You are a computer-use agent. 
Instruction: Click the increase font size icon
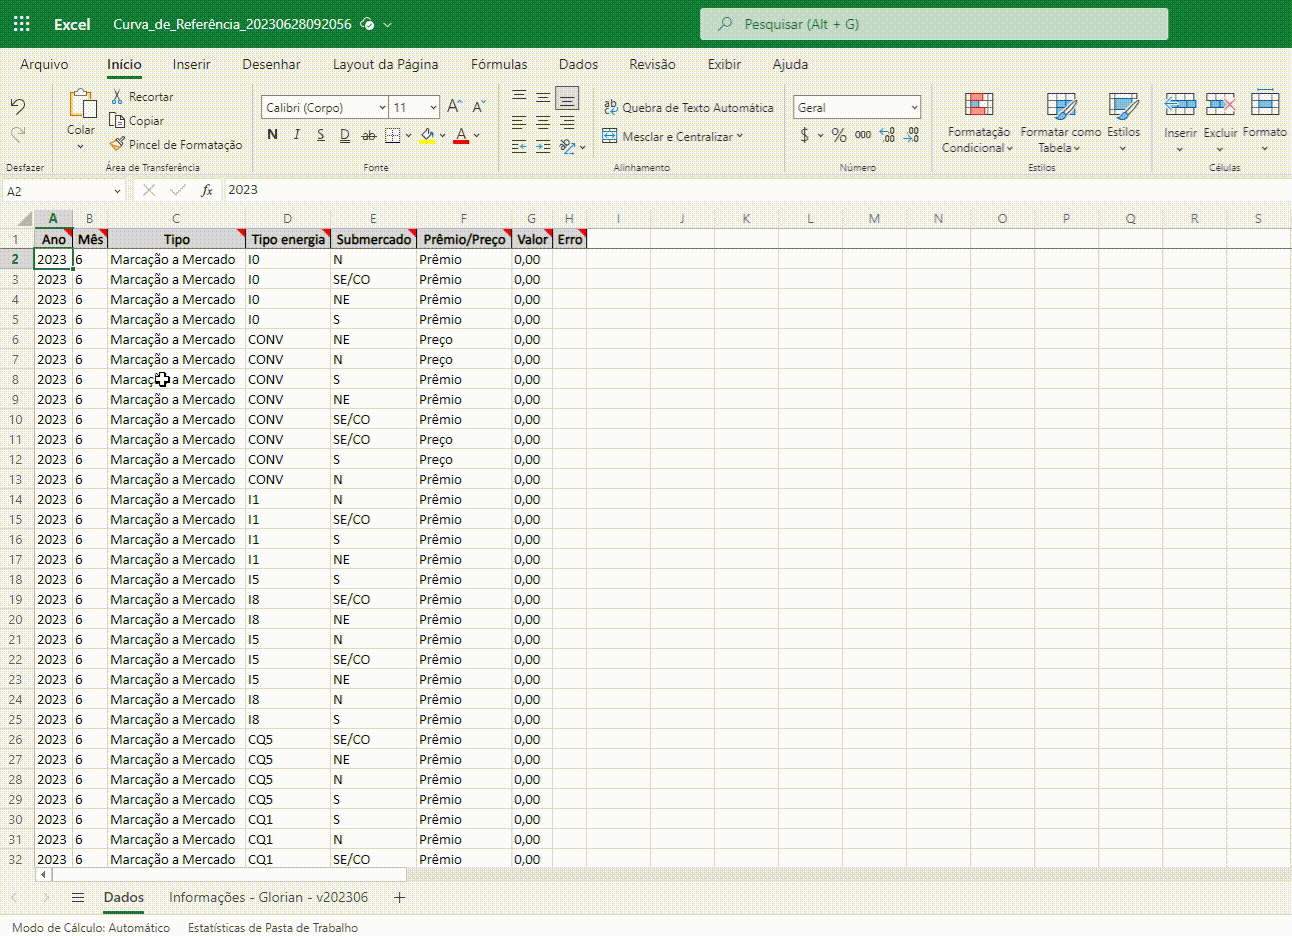coord(454,107)
